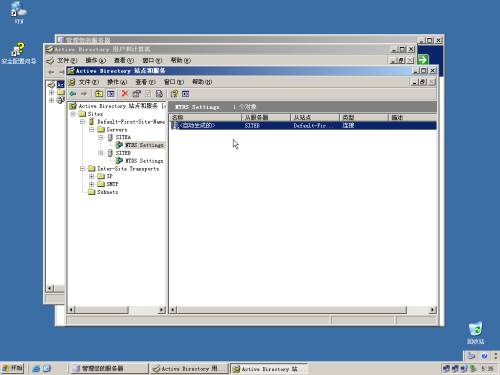Switch to 管理您的服务器 taskbar button
Viewport: 500px width, 375px height.
110,368
